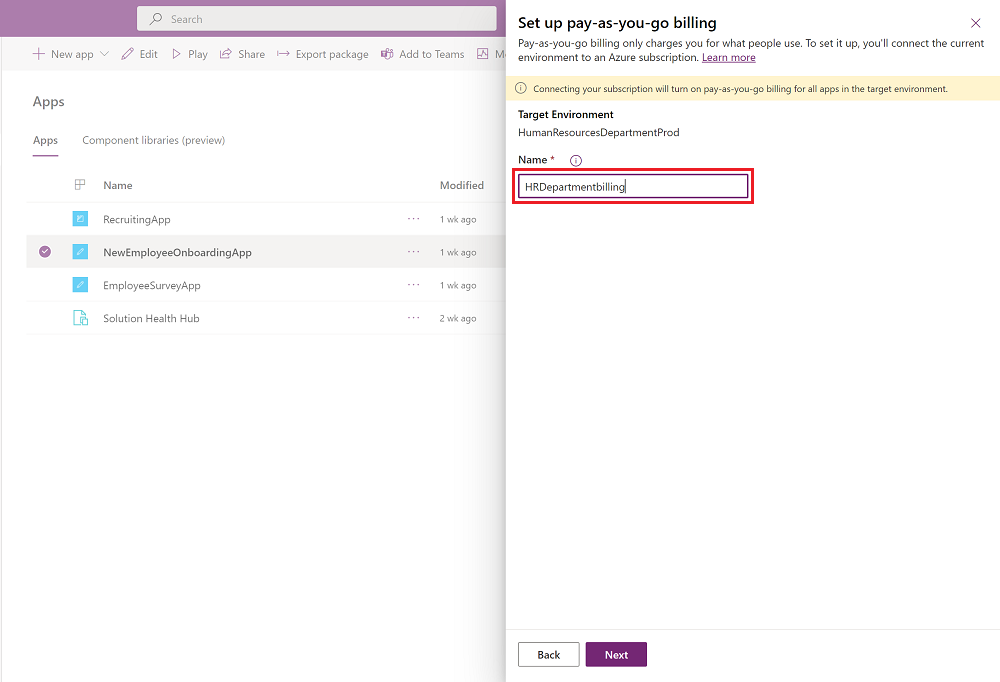Open more options for RecruitingApp
This screenshot has width=1000, height=682.
click(414, 219)
